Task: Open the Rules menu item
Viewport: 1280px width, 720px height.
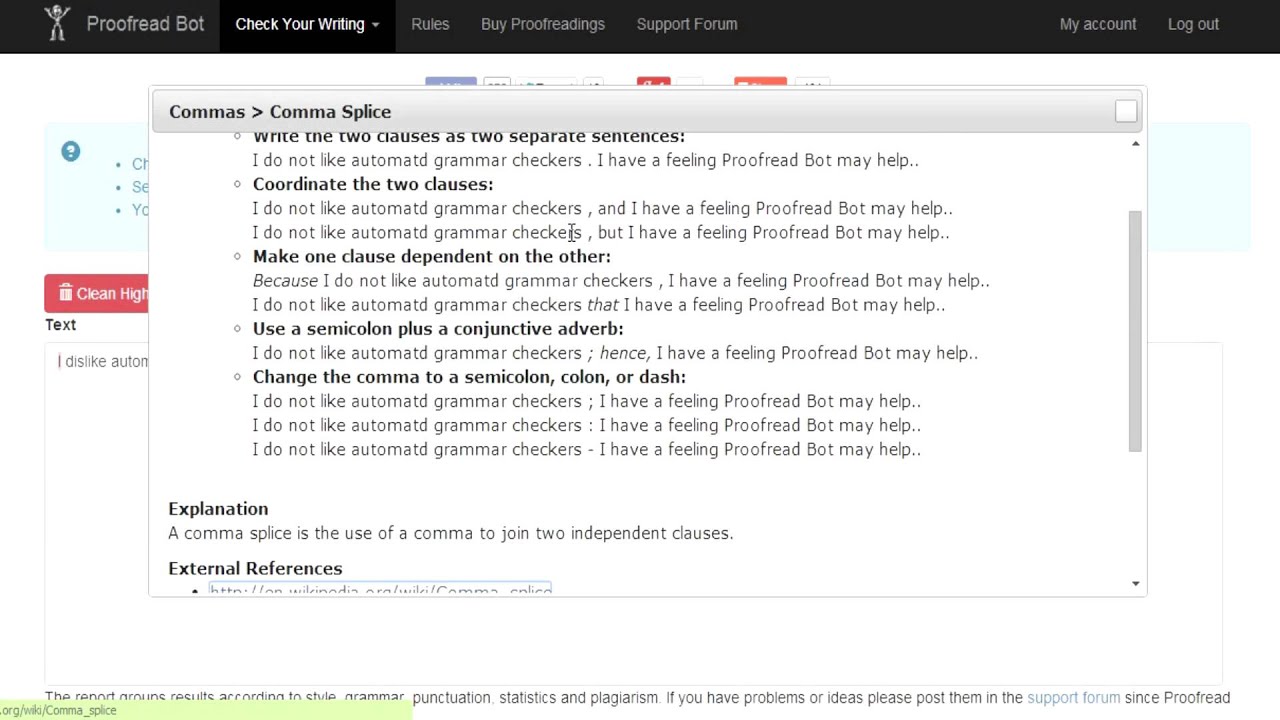Action: click(430, 24)
